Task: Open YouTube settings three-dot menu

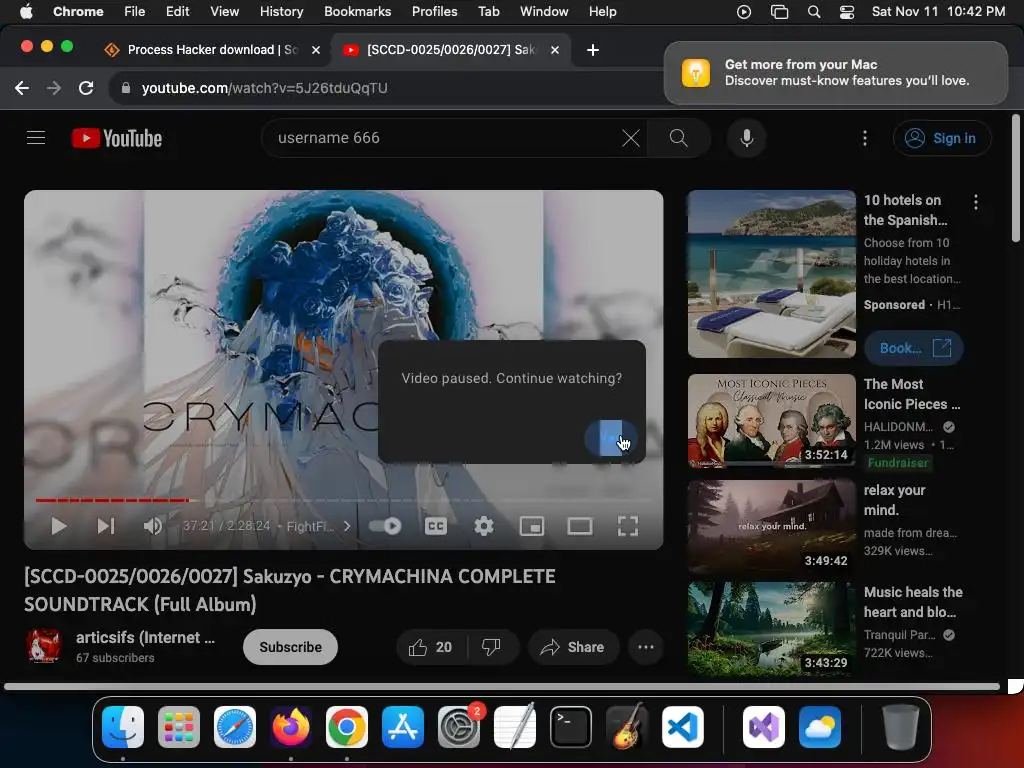Action: point(865,138)
